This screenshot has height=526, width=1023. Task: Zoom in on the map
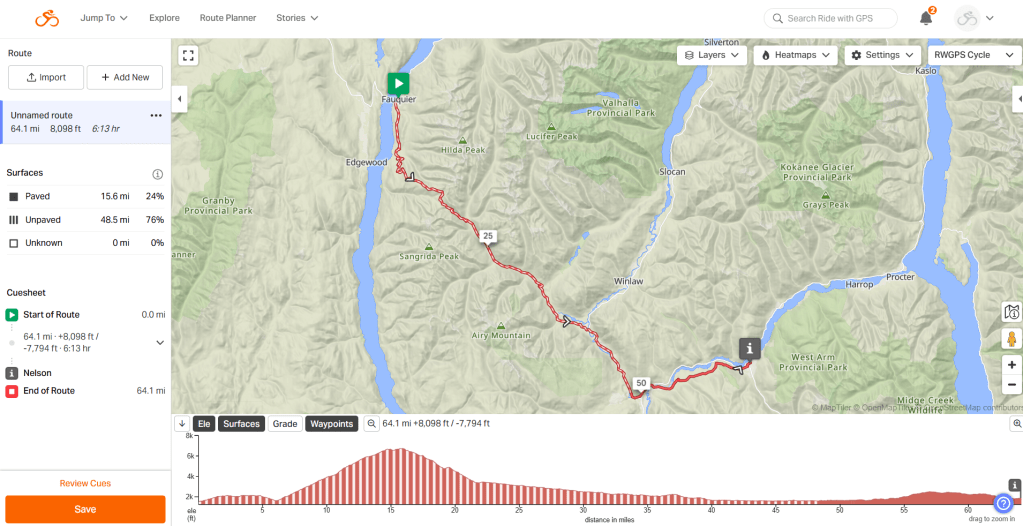pyautogui.click(x=1012, y=365)
